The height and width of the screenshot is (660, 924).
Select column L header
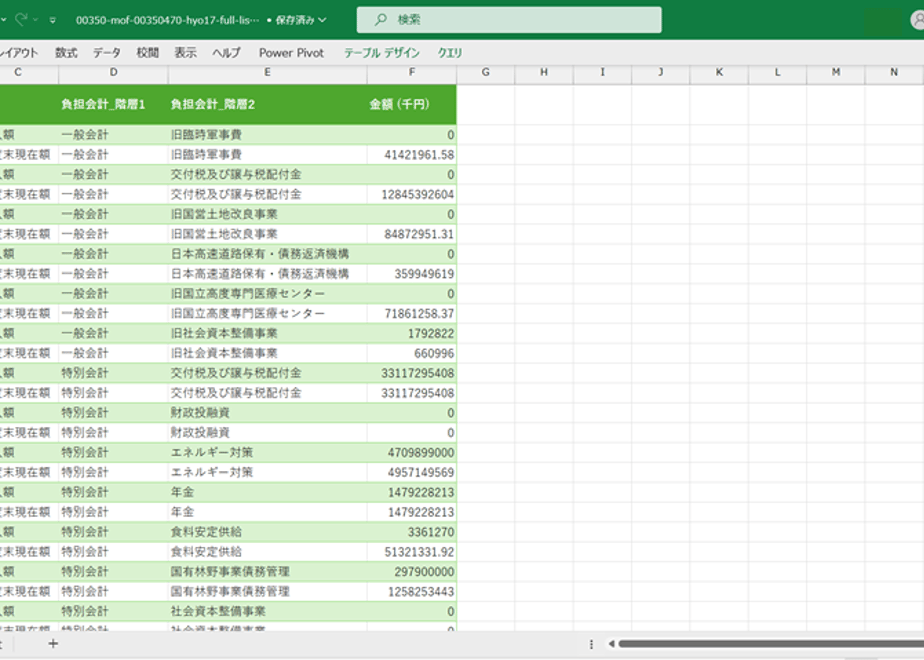tap(777, 72)
